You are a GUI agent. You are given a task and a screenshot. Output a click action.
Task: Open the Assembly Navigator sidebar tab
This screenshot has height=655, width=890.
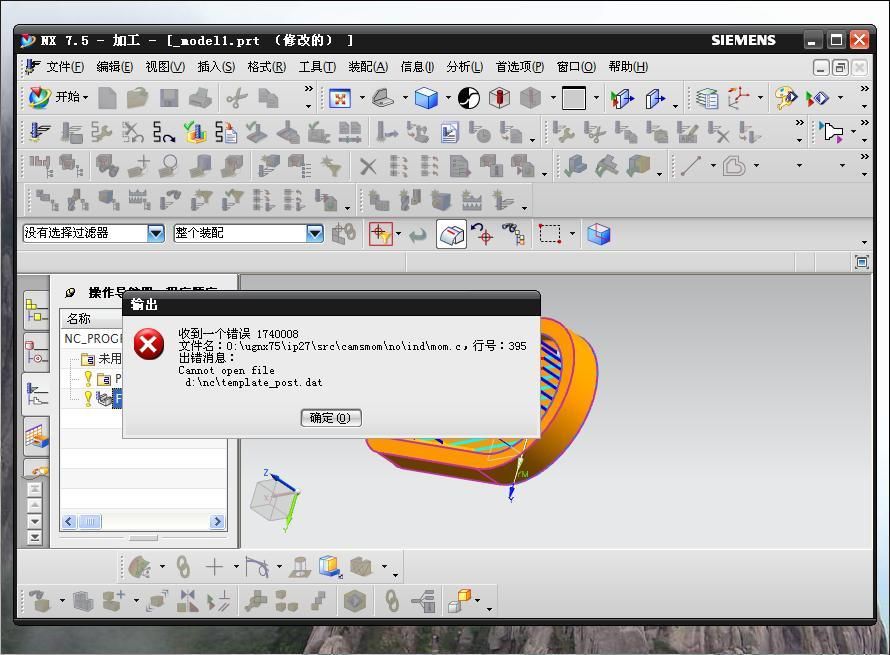coord(36,310)
